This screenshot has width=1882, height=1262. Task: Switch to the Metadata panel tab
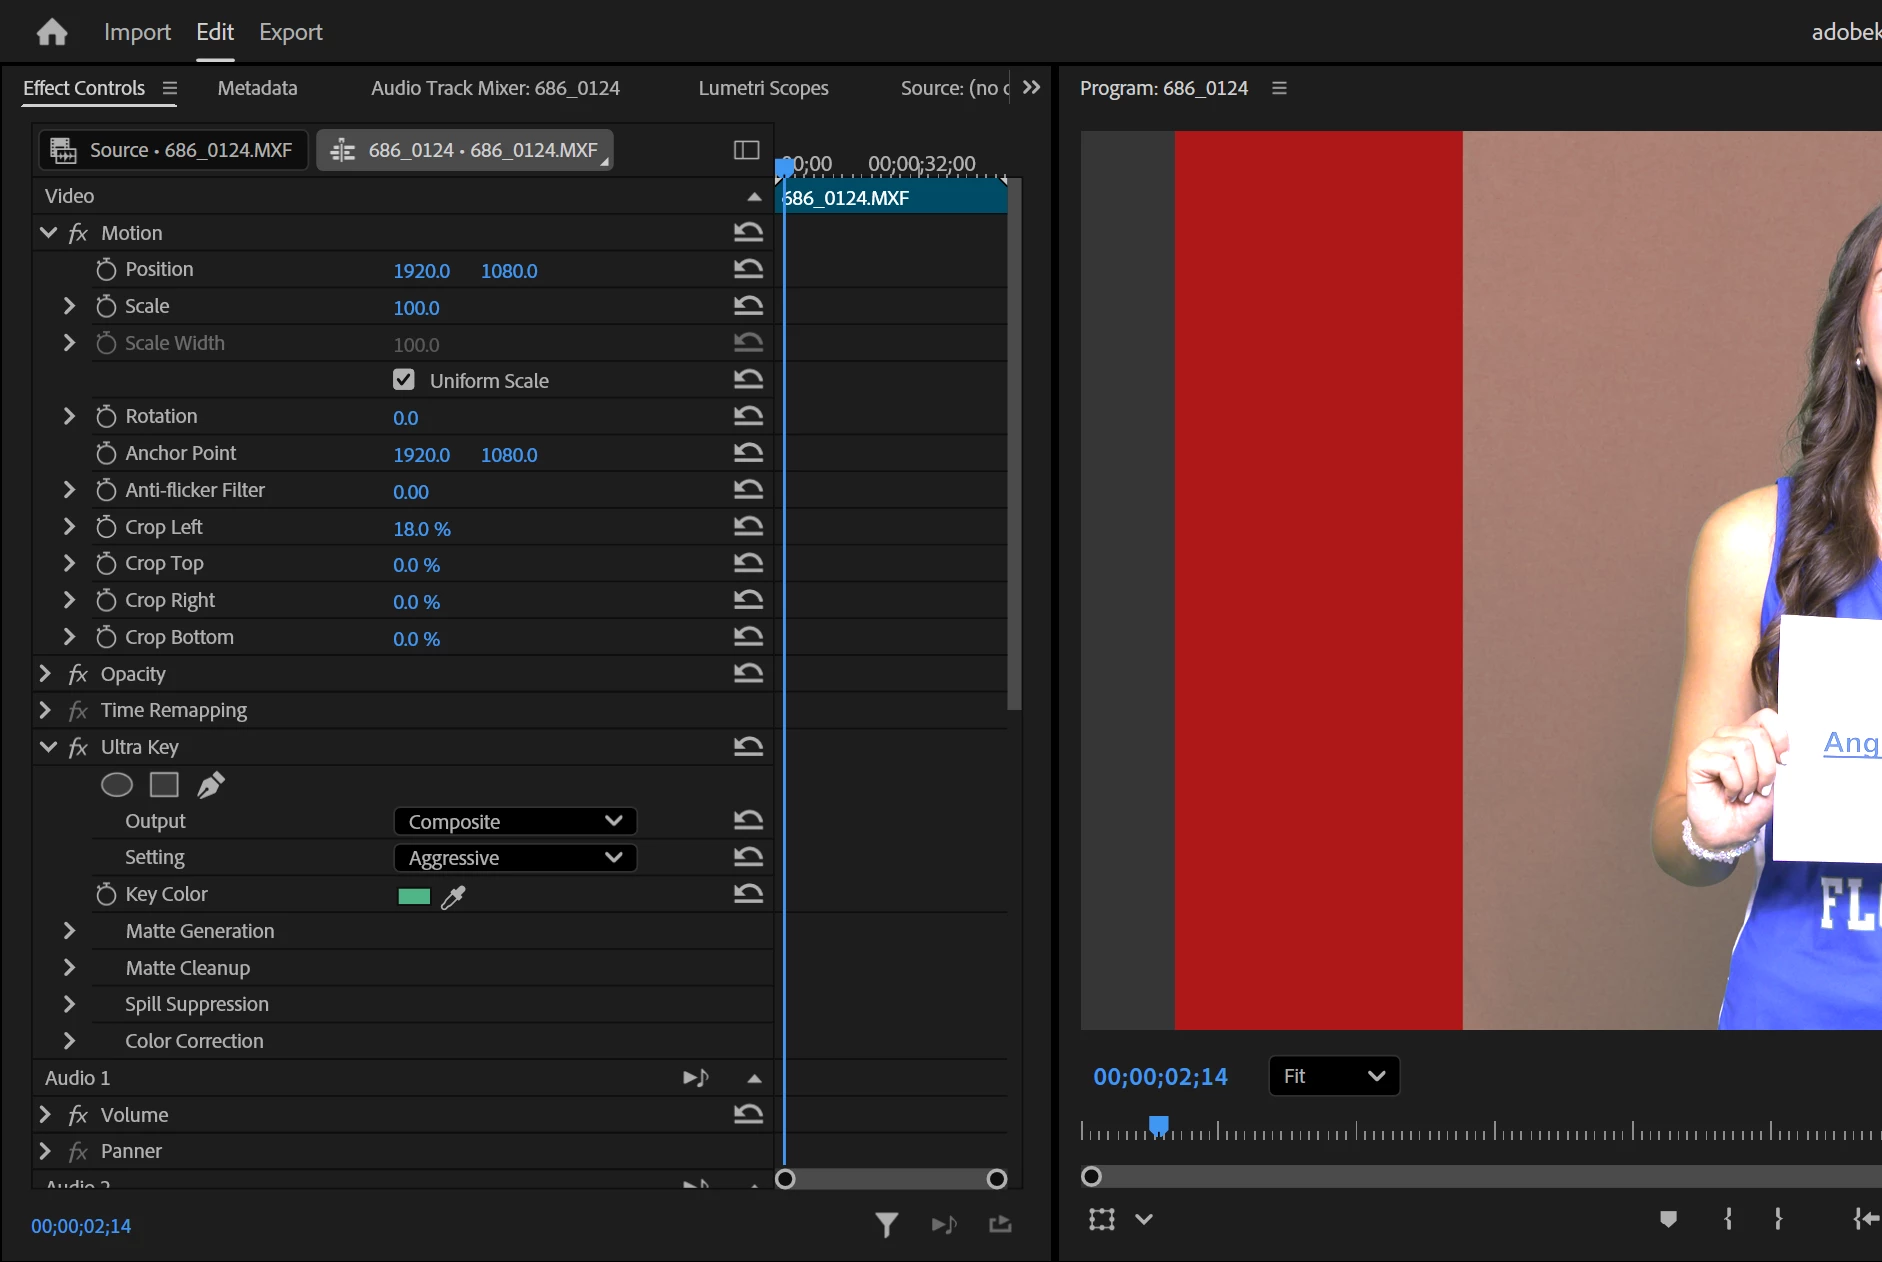pos(257,88)
